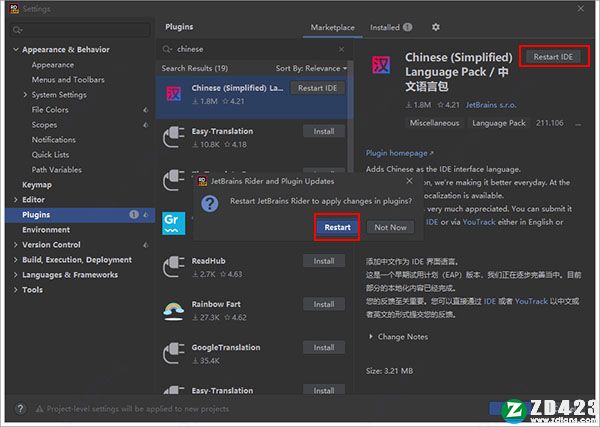Click the GoogleTranslation plugin icon
Screen dimensions: 600x427
click(174, 353)
